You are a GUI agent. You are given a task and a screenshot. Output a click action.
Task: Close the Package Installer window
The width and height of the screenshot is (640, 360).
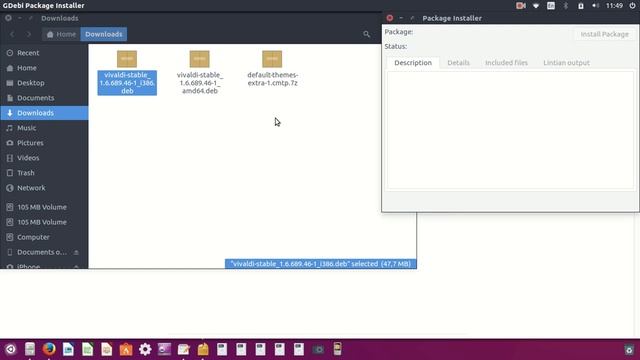pos(390,18)
